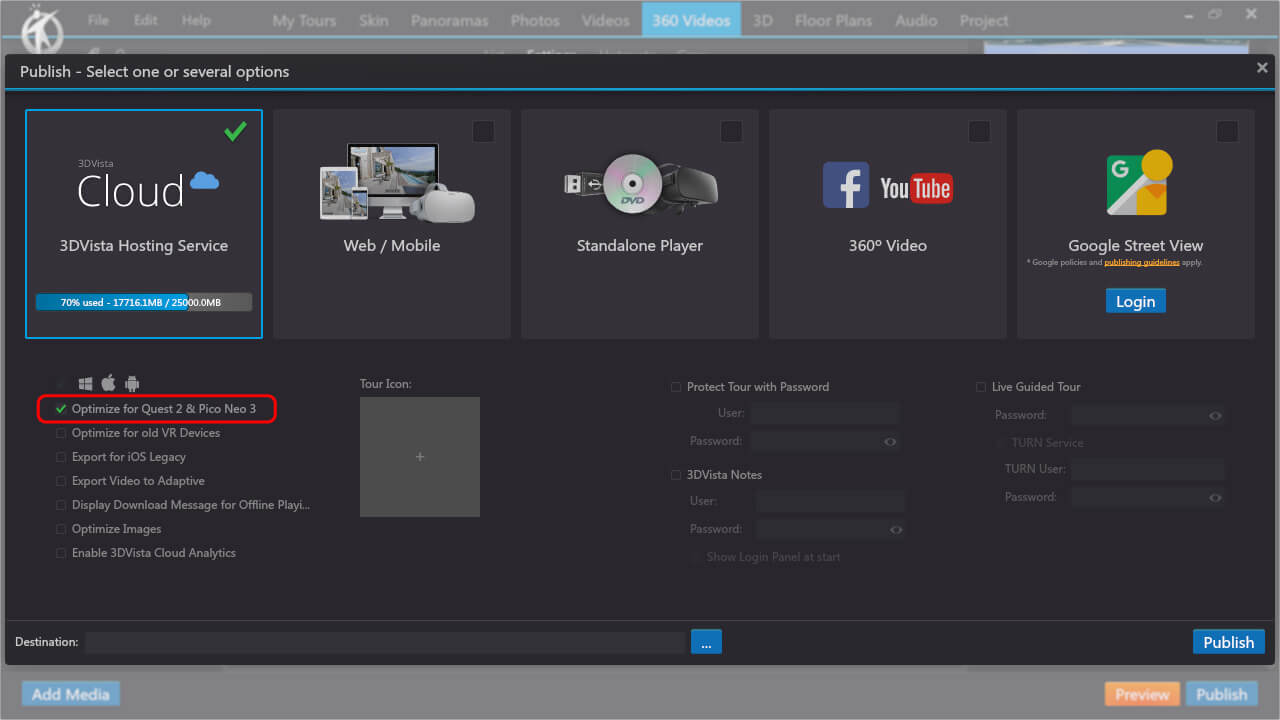Switch to the Skin tab
Image resolution: width=1280 pixels, height=720 pixels.
(374, 20)
